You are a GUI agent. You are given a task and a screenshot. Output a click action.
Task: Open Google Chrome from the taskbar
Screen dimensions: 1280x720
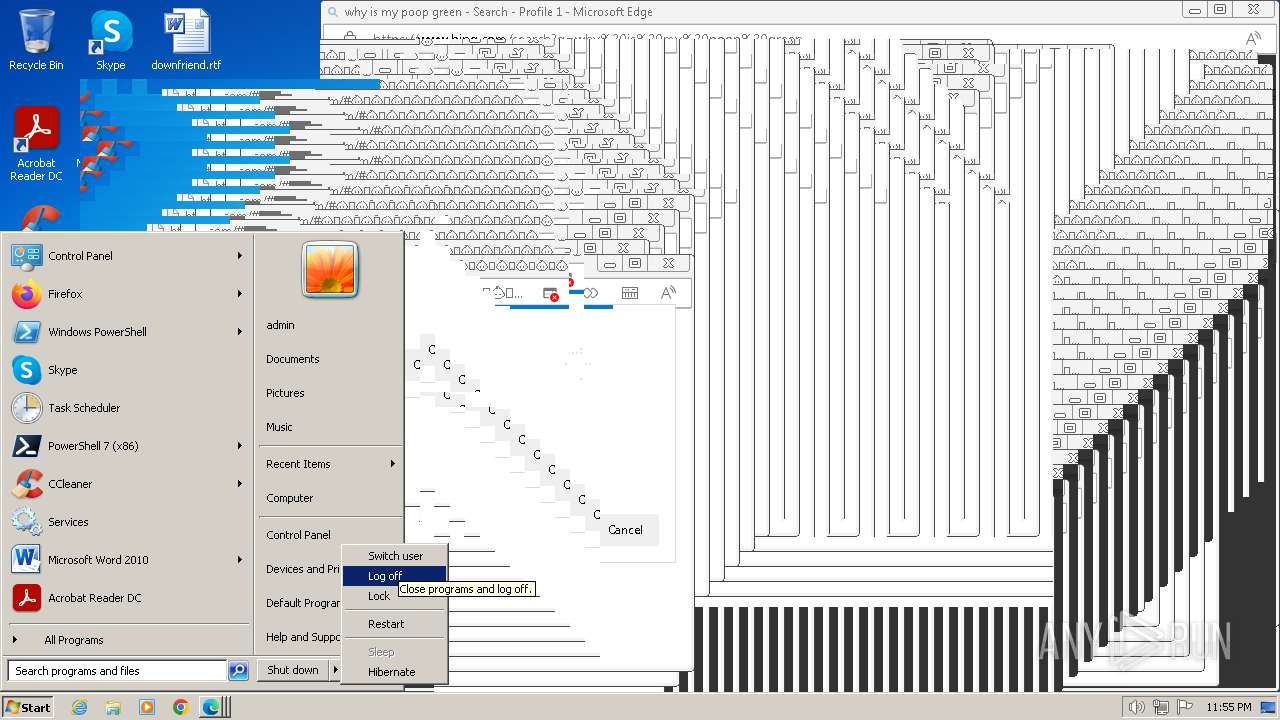[x=180, y=707]
